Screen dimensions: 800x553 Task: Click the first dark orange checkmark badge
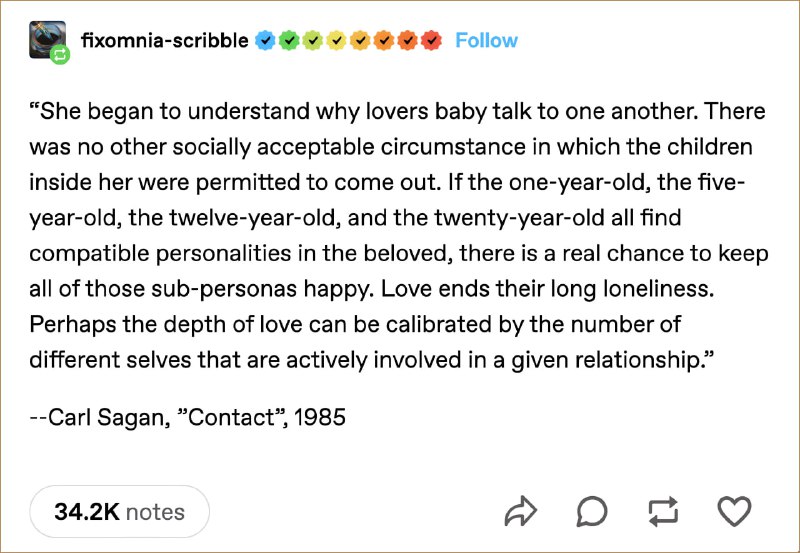(x=384, y=40)
